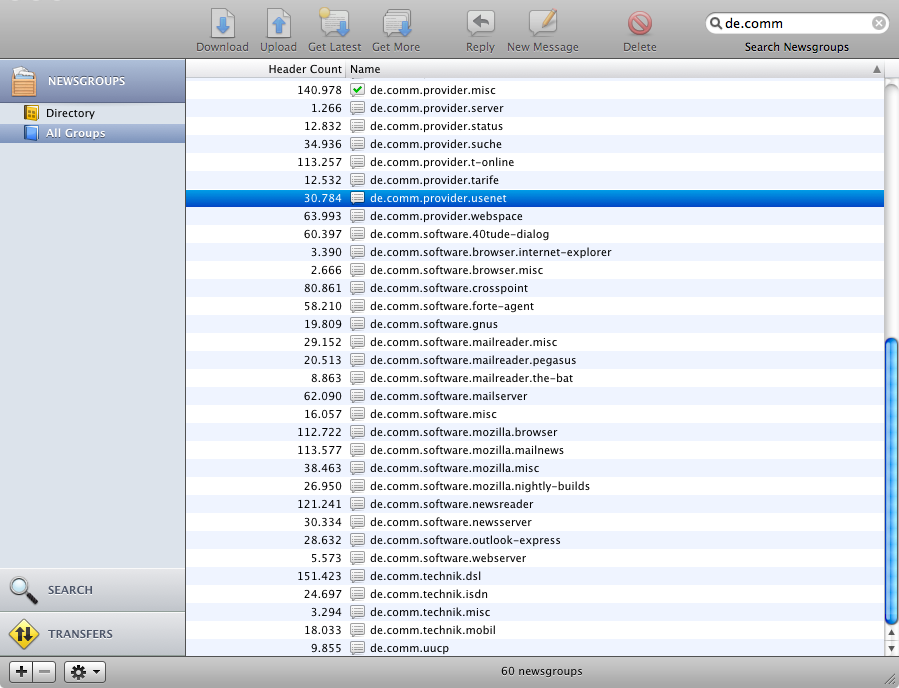
Task: Open the Search sidebar section
Action: [x=92, y=590]
